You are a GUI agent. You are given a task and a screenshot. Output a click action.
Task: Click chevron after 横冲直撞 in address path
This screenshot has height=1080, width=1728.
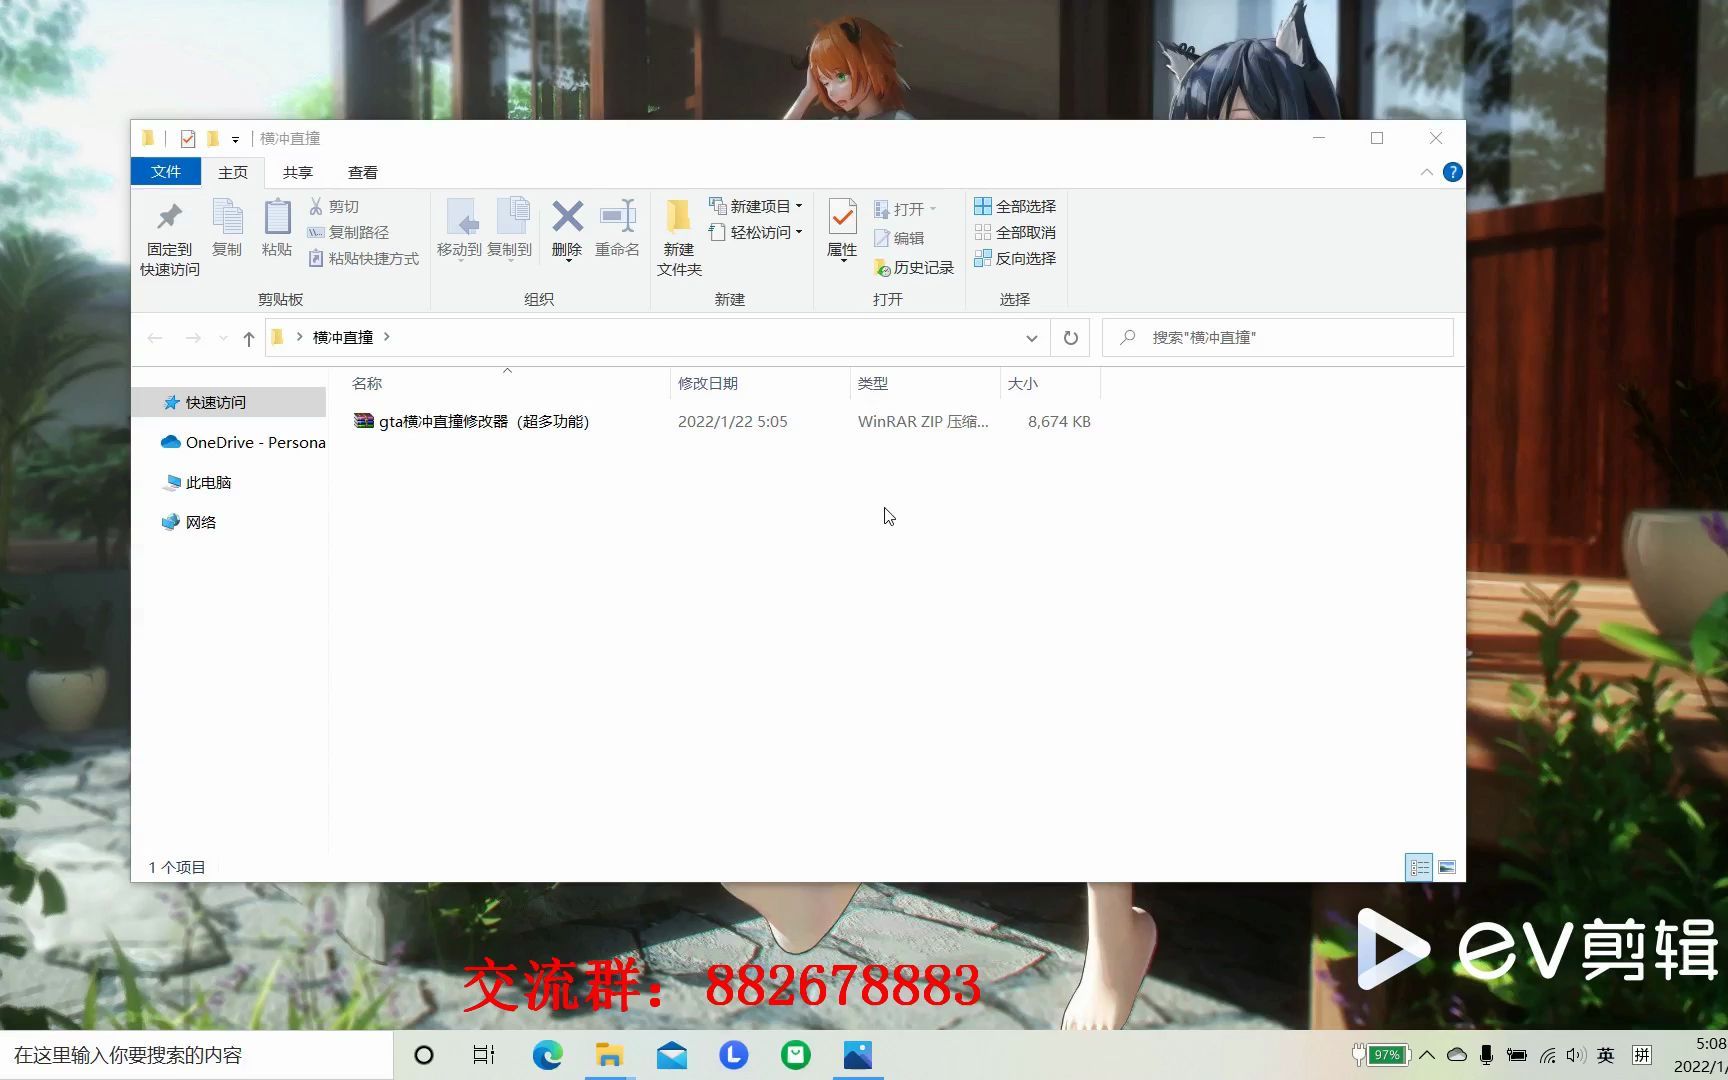(387, 337)
